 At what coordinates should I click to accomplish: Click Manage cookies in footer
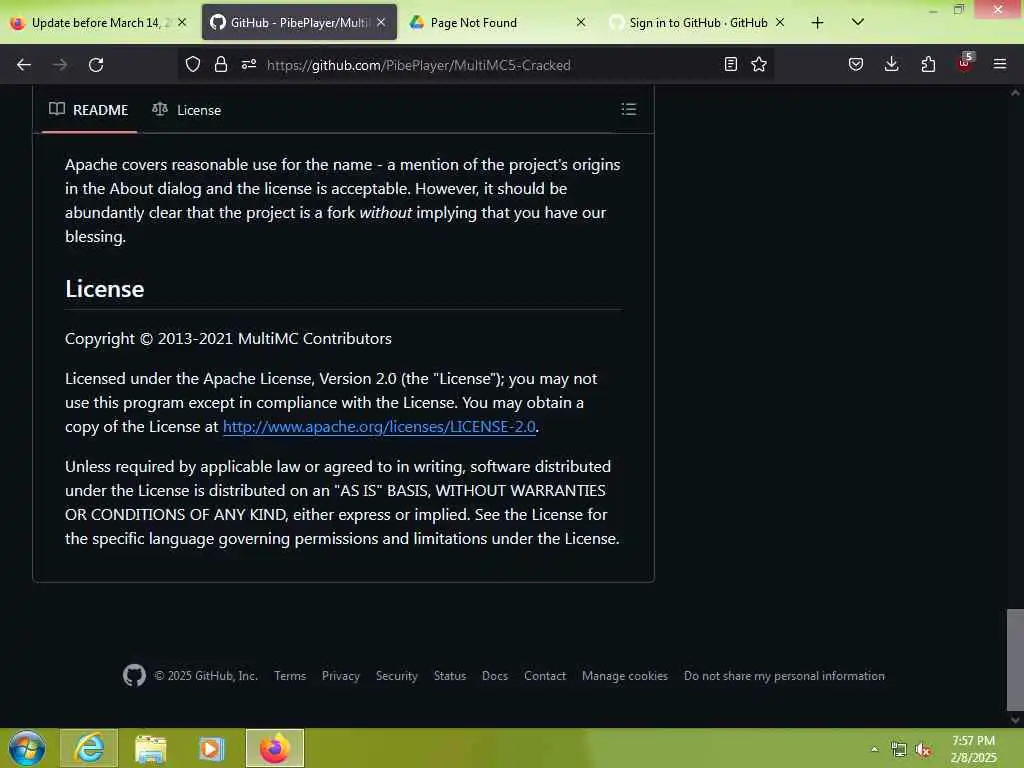click(625, 676)
